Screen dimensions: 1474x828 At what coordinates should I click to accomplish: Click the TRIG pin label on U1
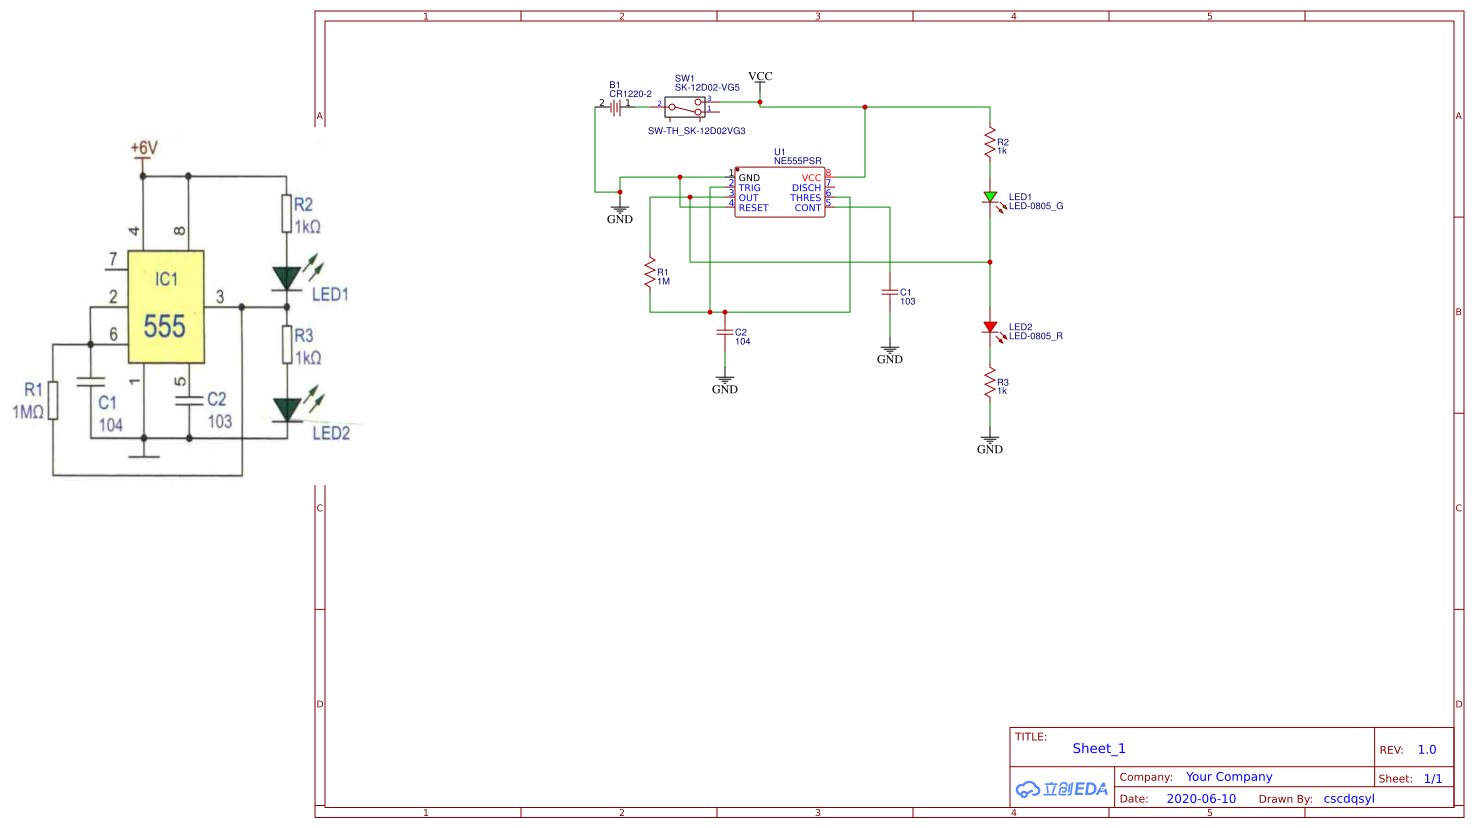click(750, 188)
